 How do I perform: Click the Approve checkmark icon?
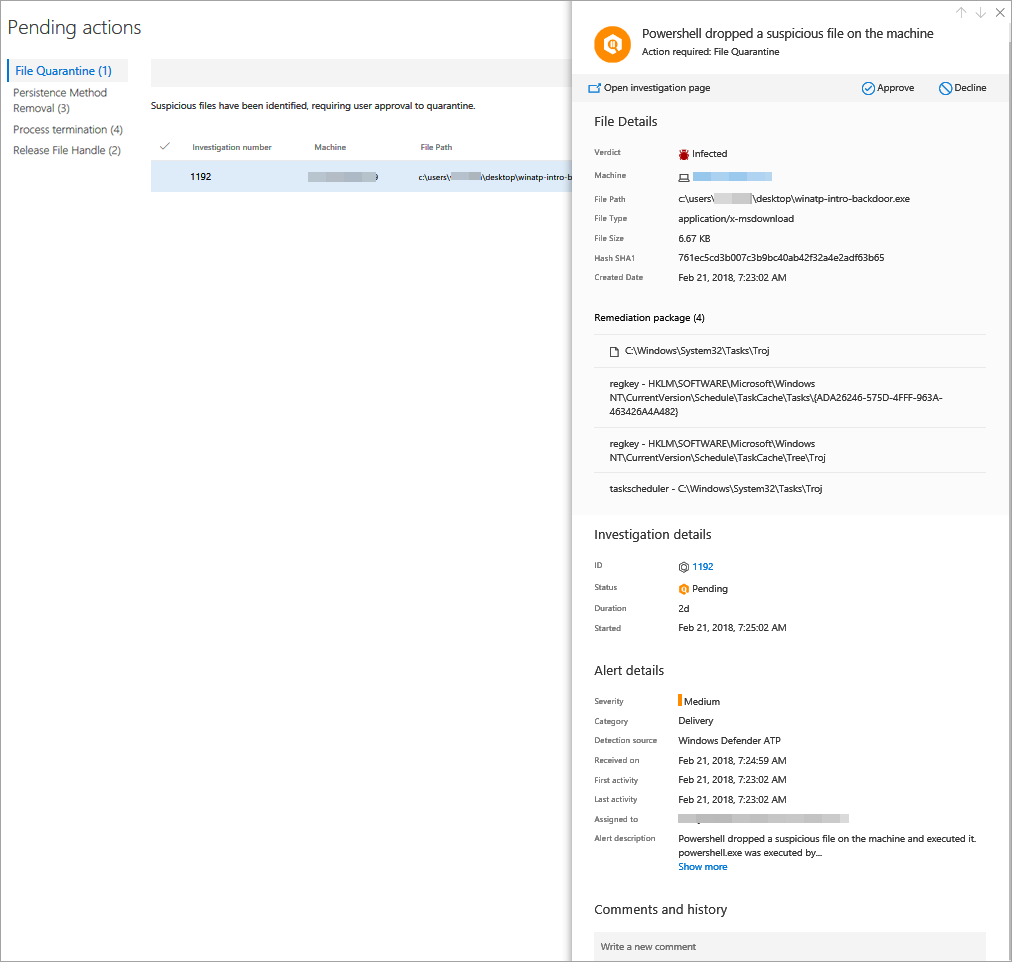[868, 88]
